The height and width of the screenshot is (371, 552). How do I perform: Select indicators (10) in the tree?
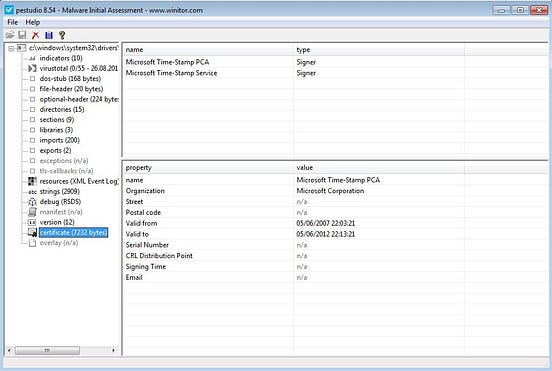point(61,58)
